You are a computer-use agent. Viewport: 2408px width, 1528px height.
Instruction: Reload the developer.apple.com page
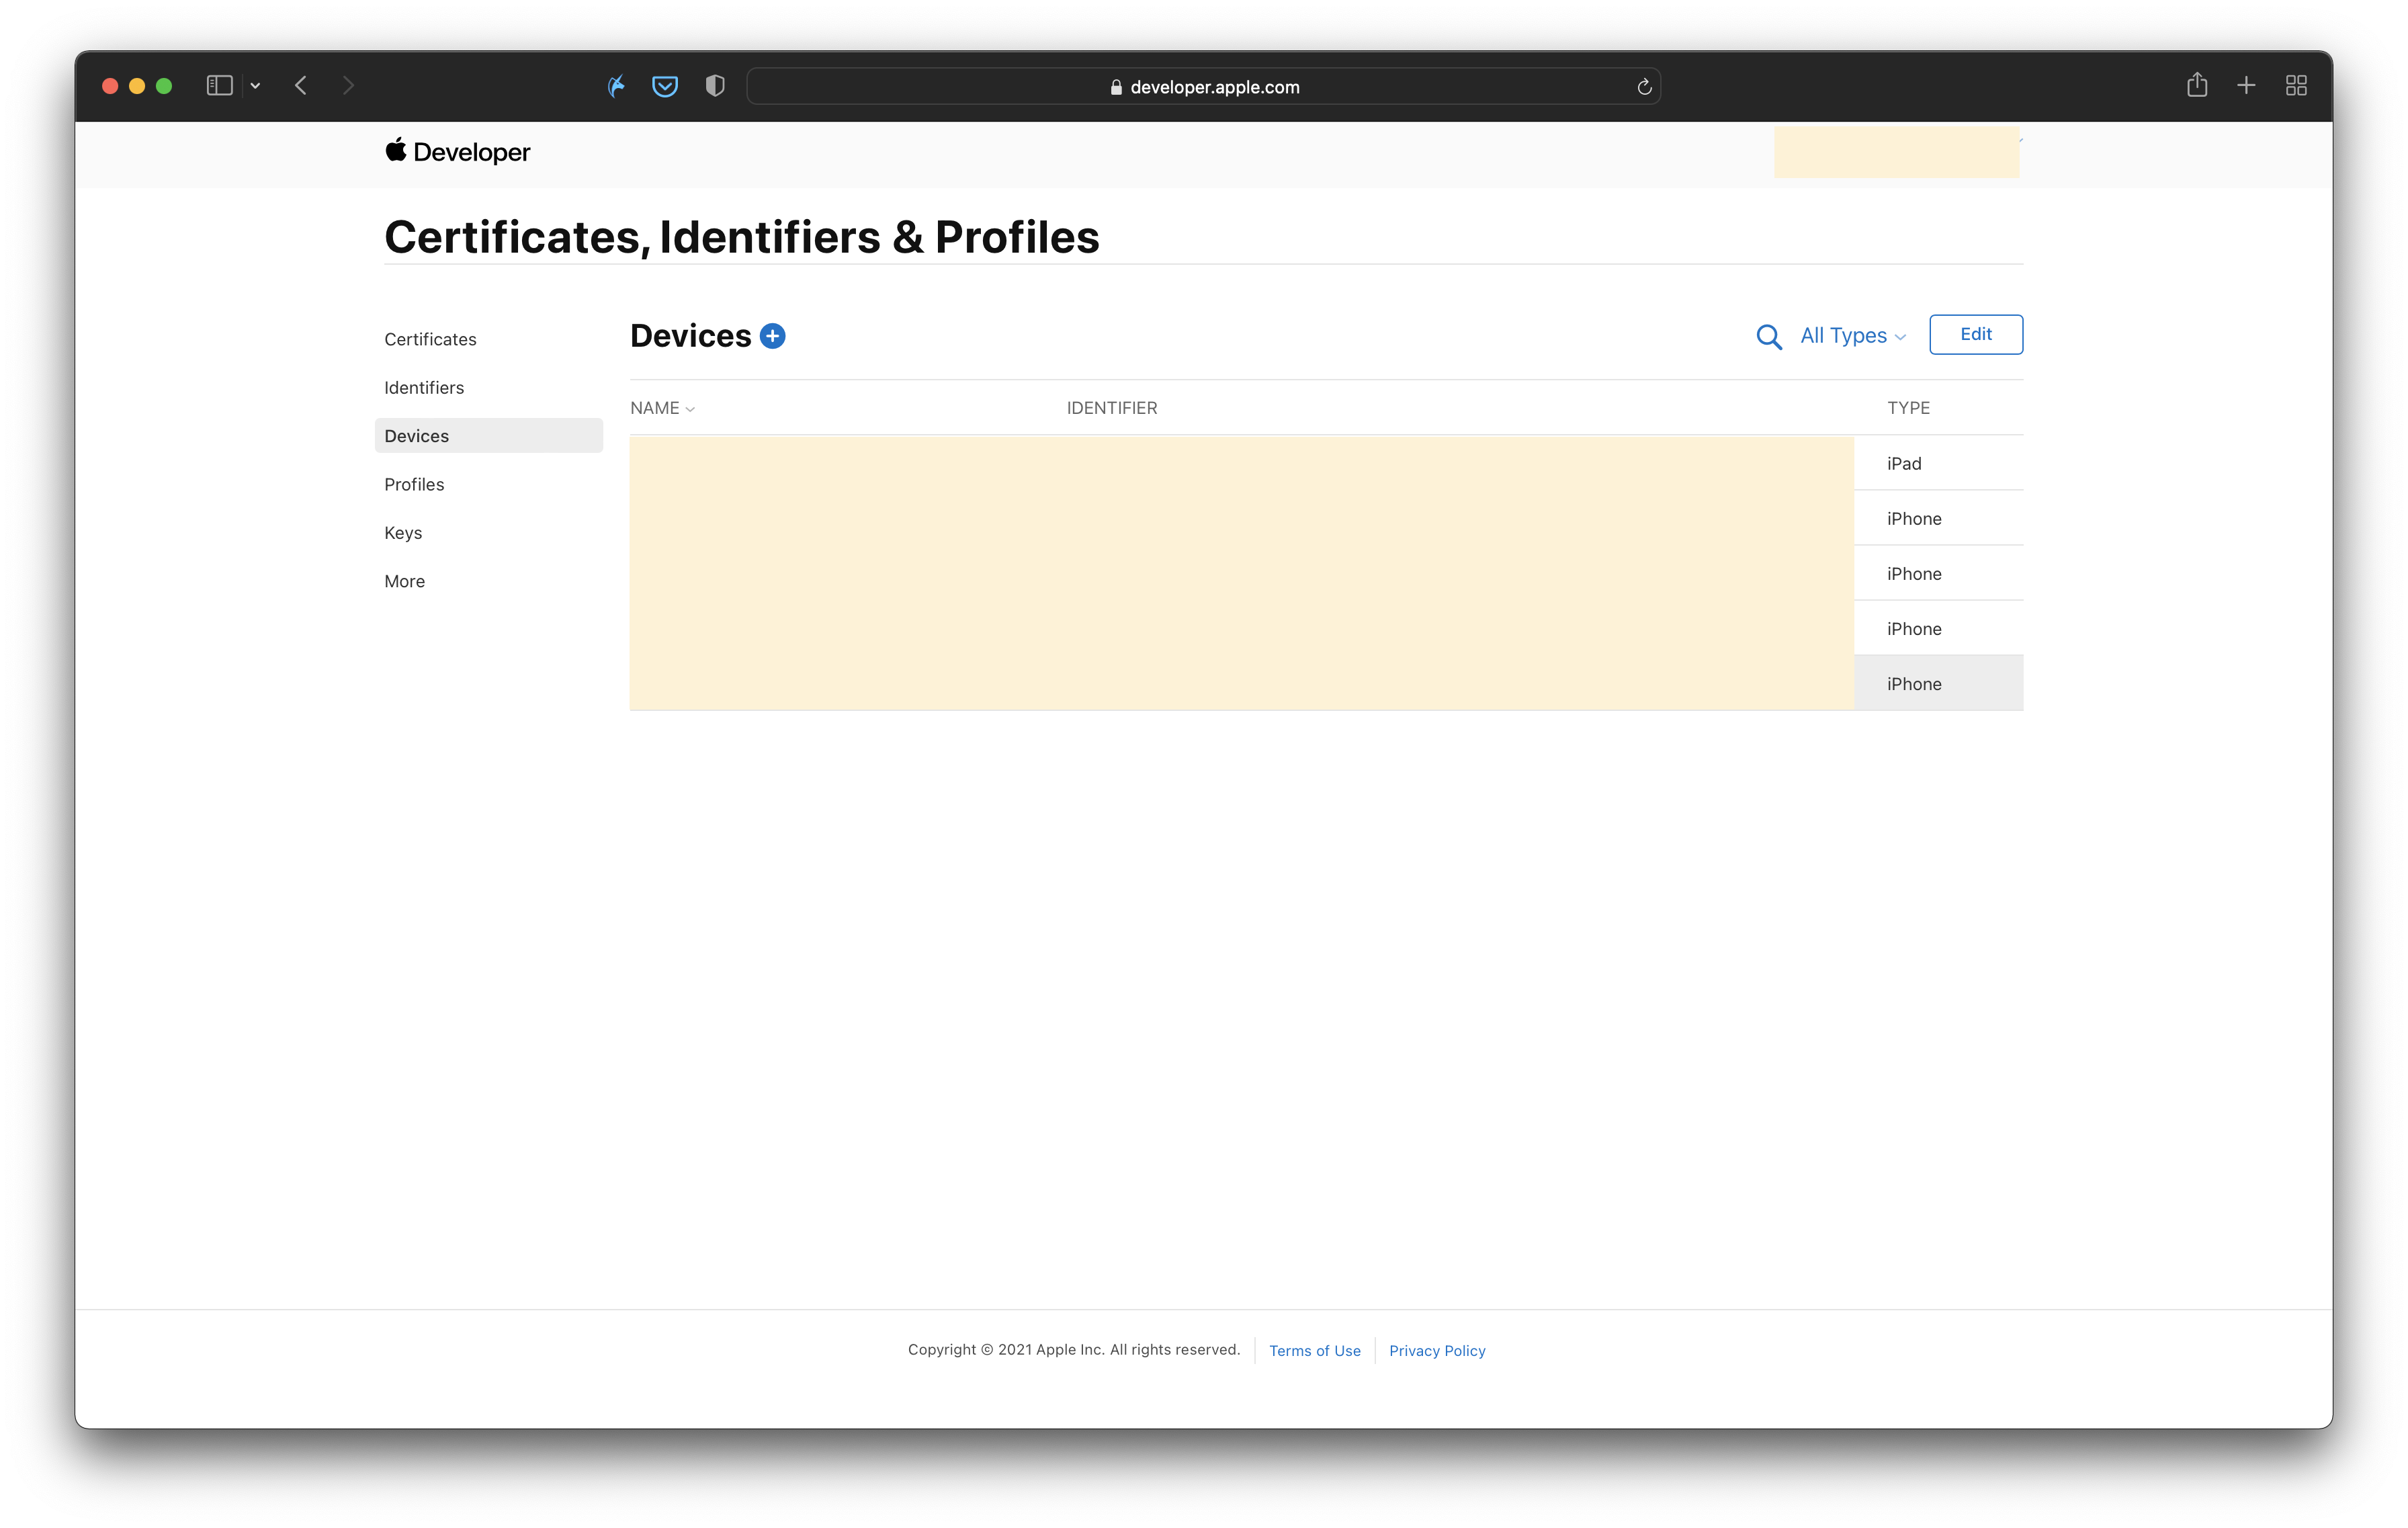point(1643,87)
